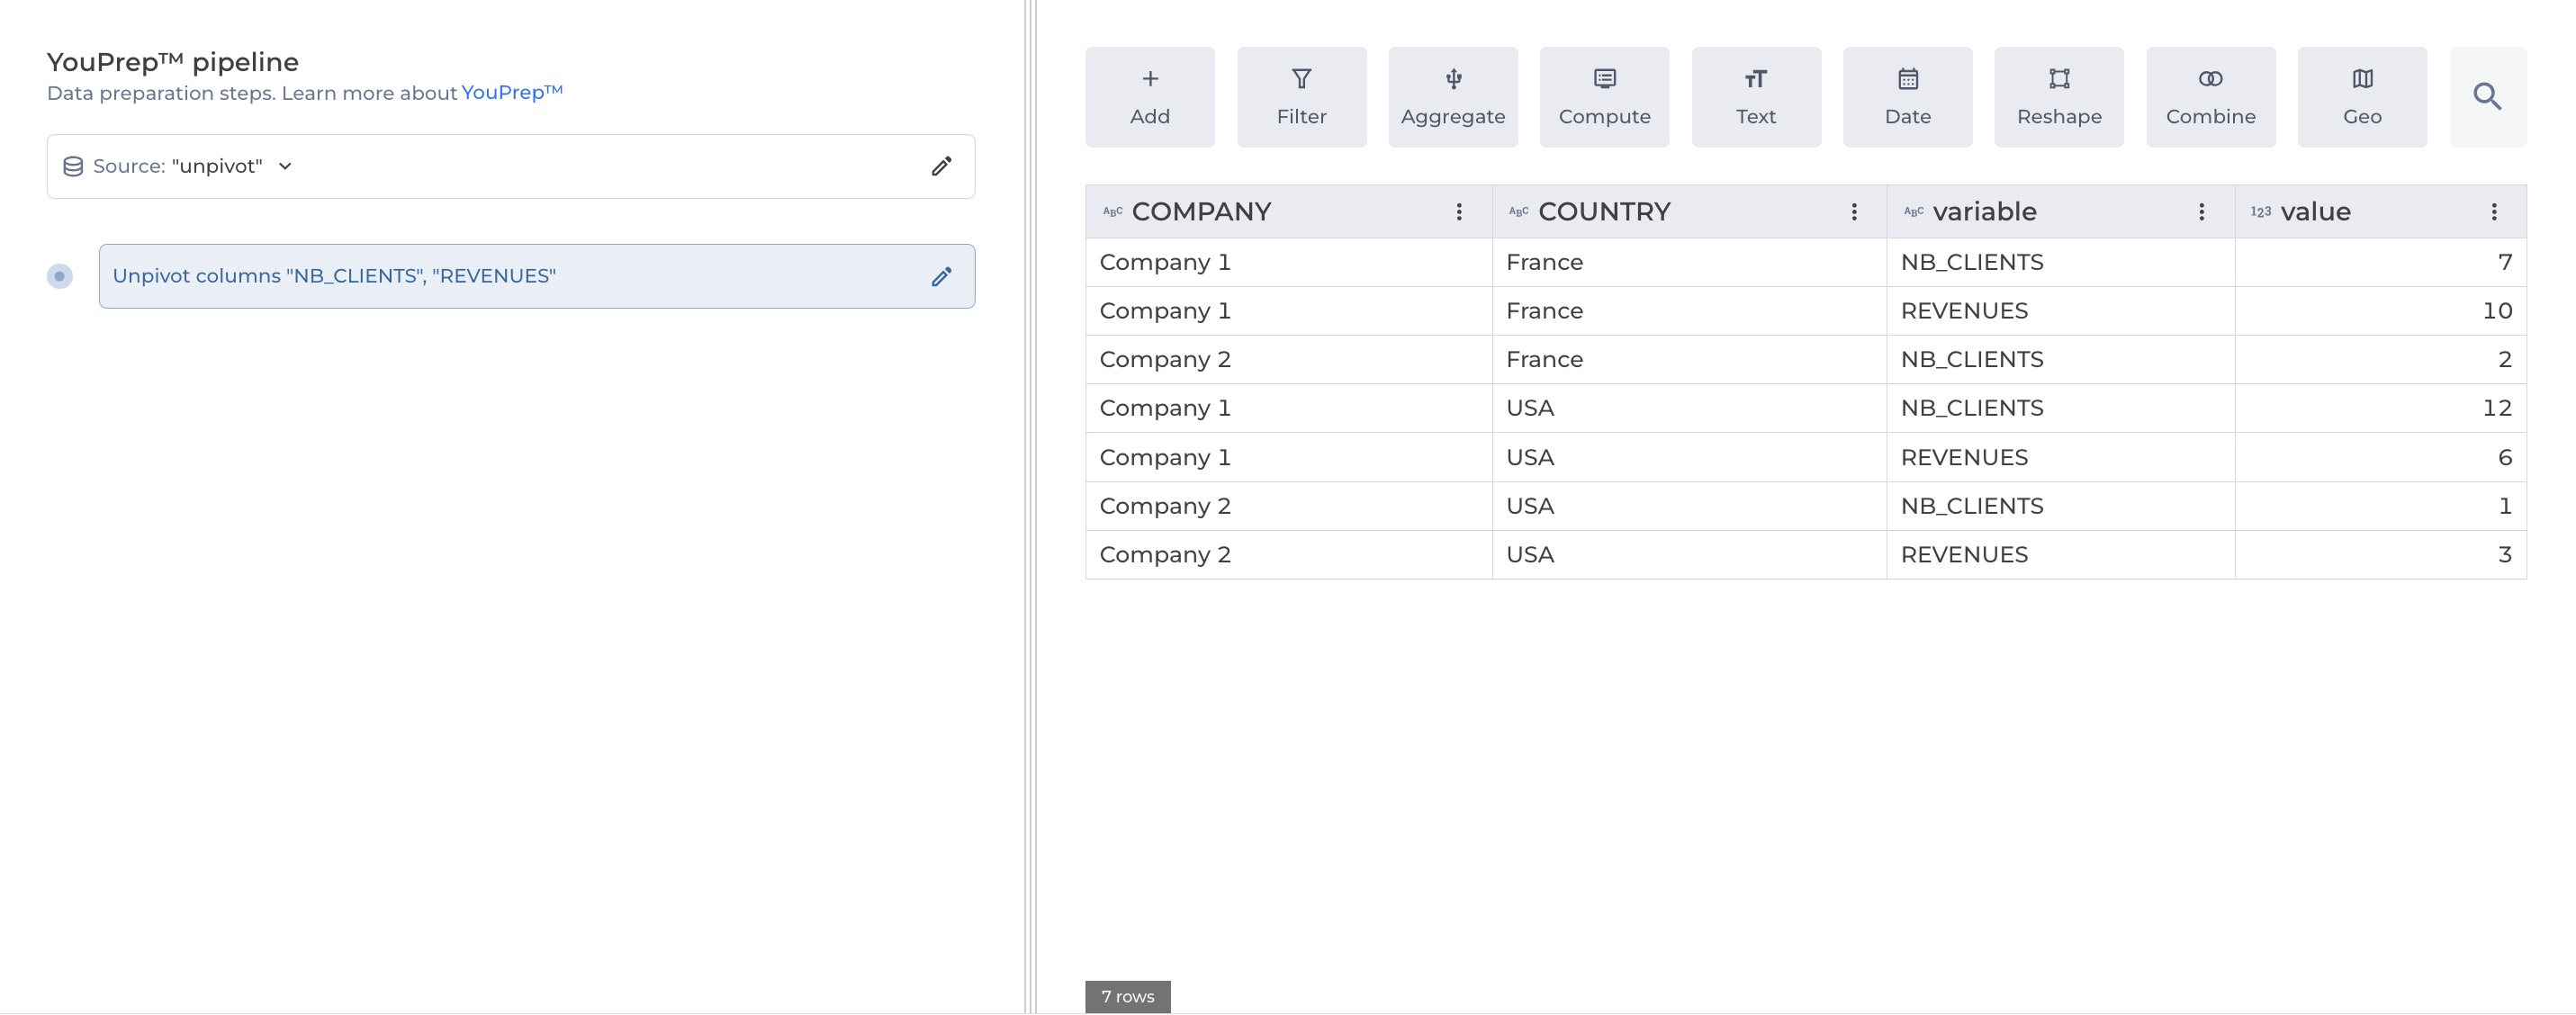Viewport: 2576px width, 1015px height.
Task: Toggle the Unpivot step radio dot
Action: pyautogui.click(x=60, y=276)
